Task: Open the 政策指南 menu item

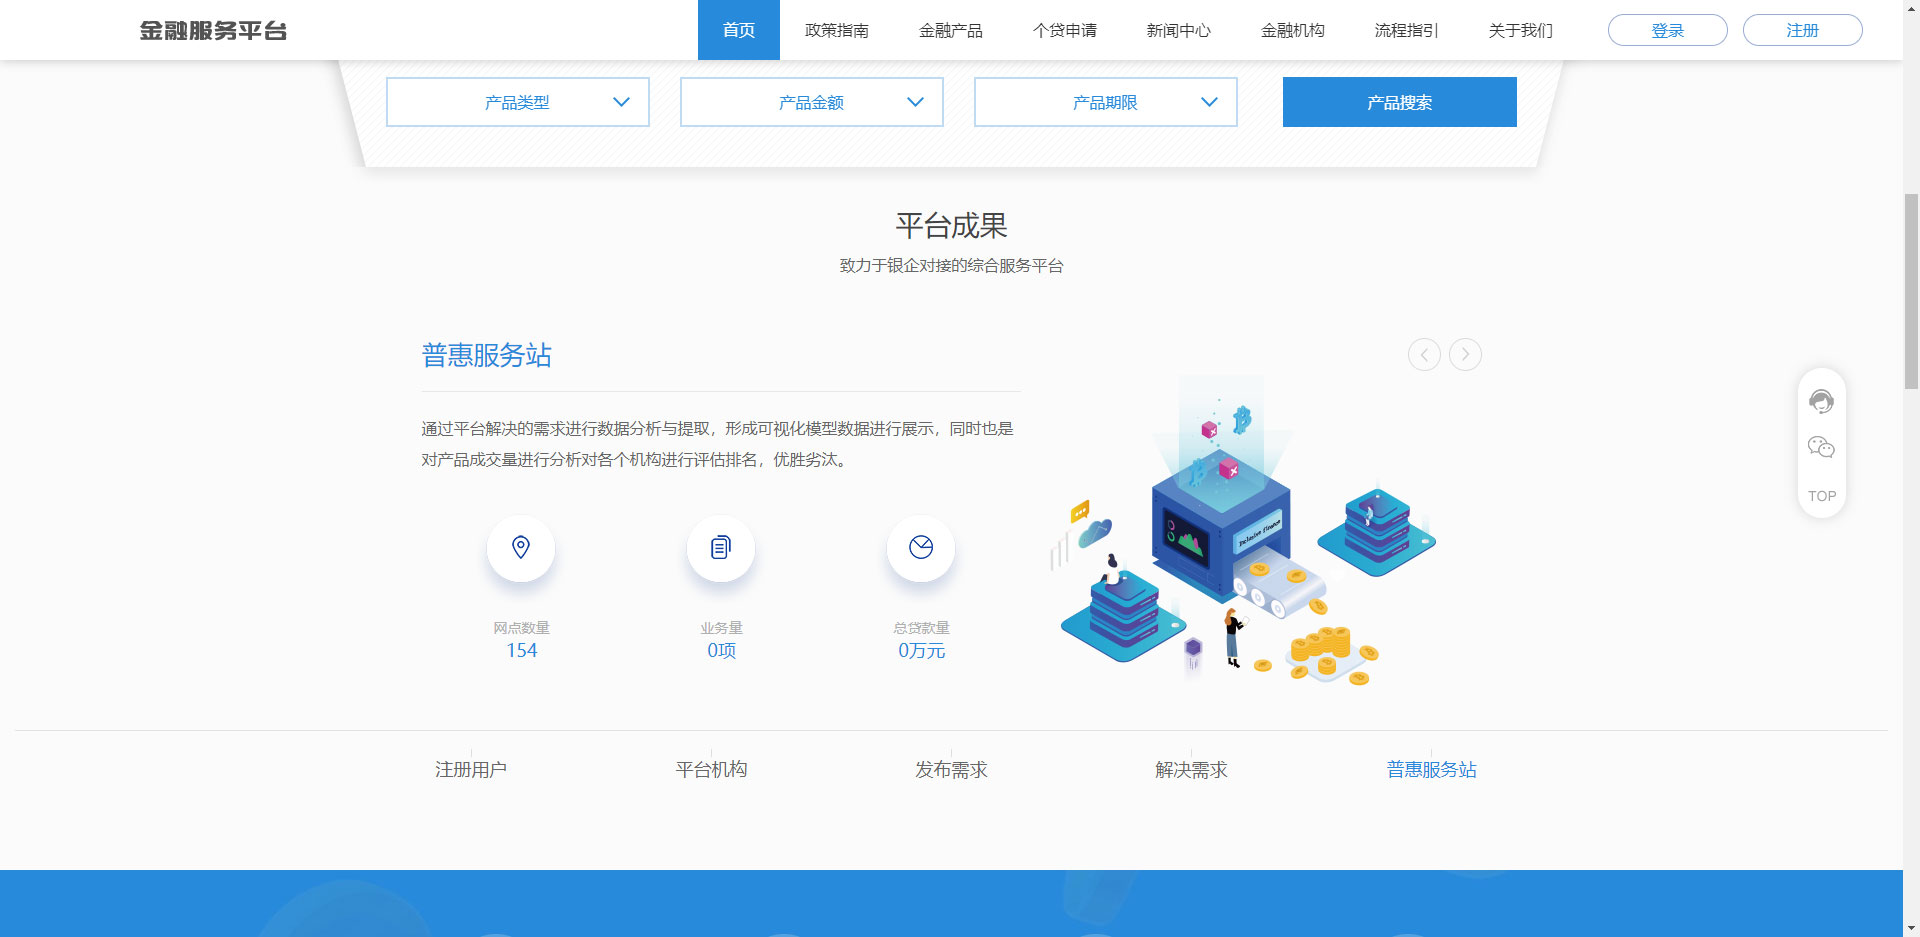Action: coord(836,30)
